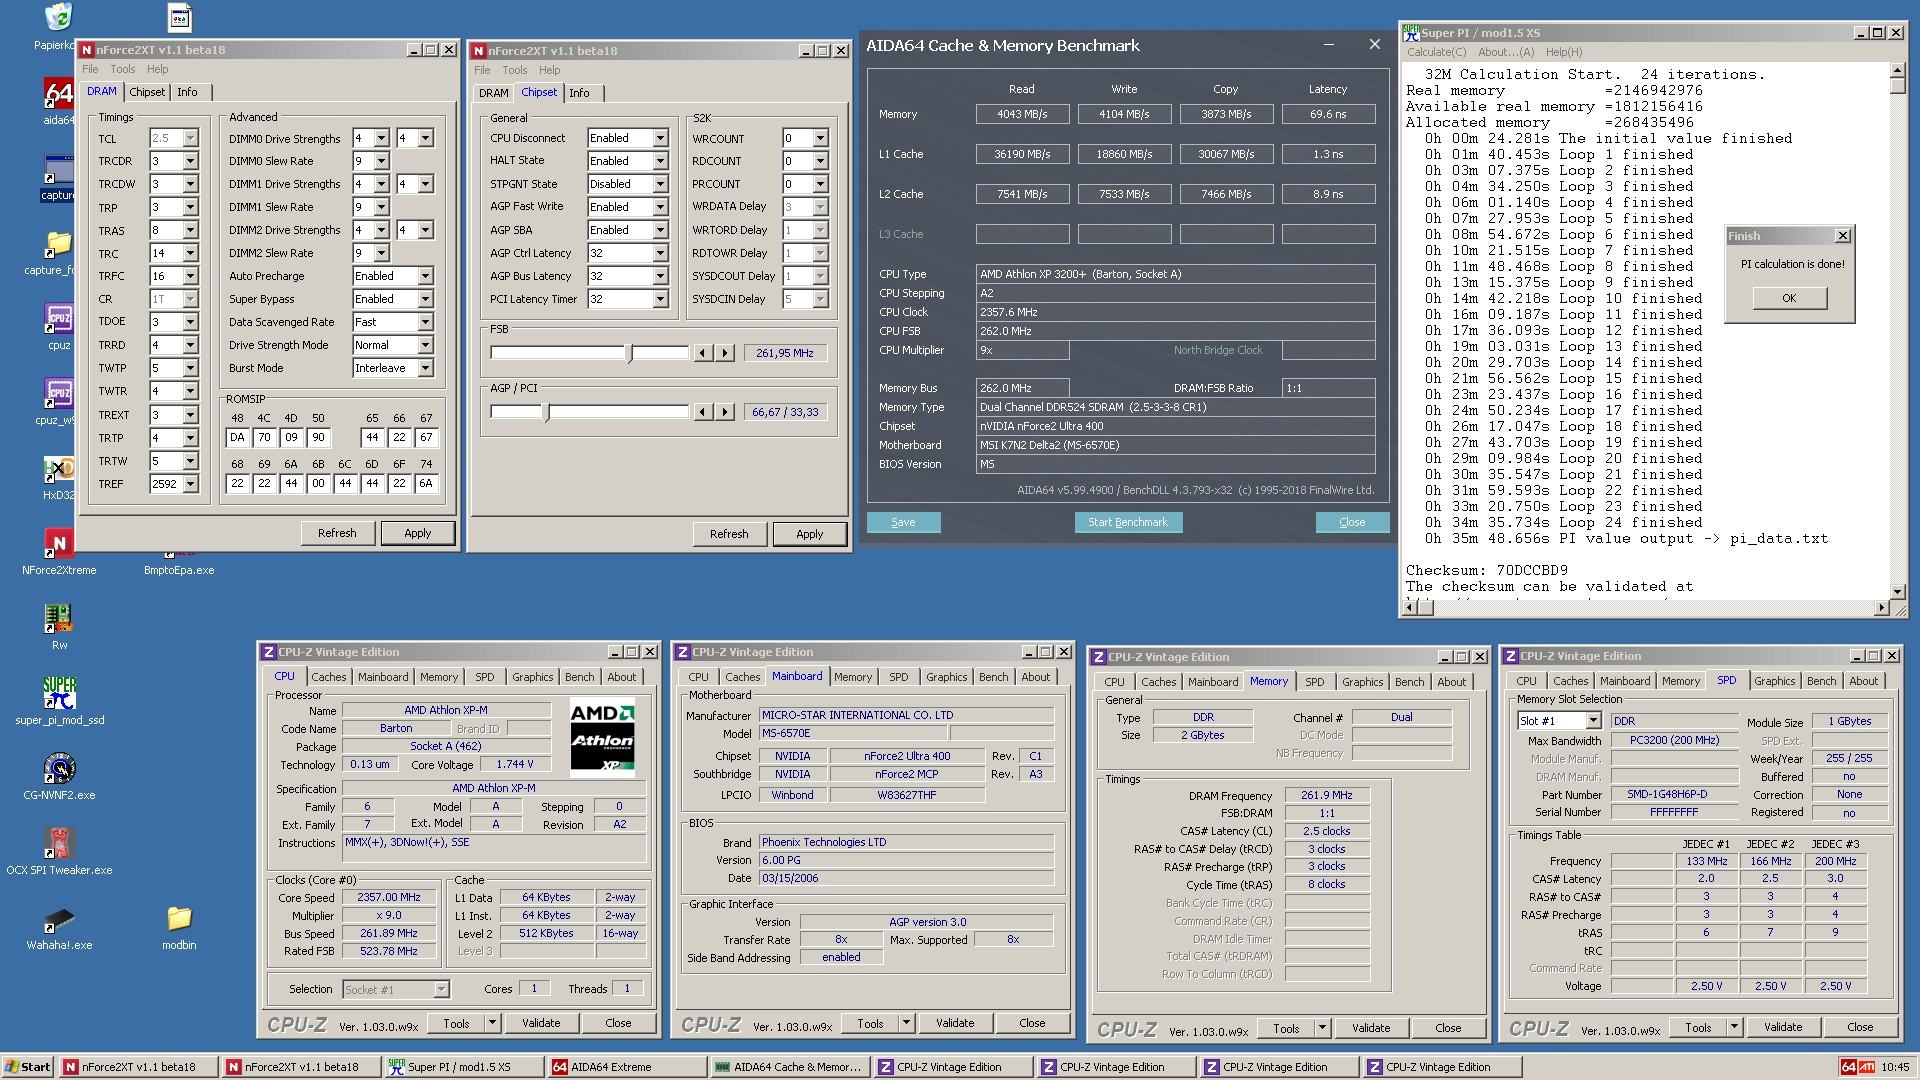Step the FSB slider left arrow
This screenshot has height=1080, width=1920.
[x=703, y=353]
